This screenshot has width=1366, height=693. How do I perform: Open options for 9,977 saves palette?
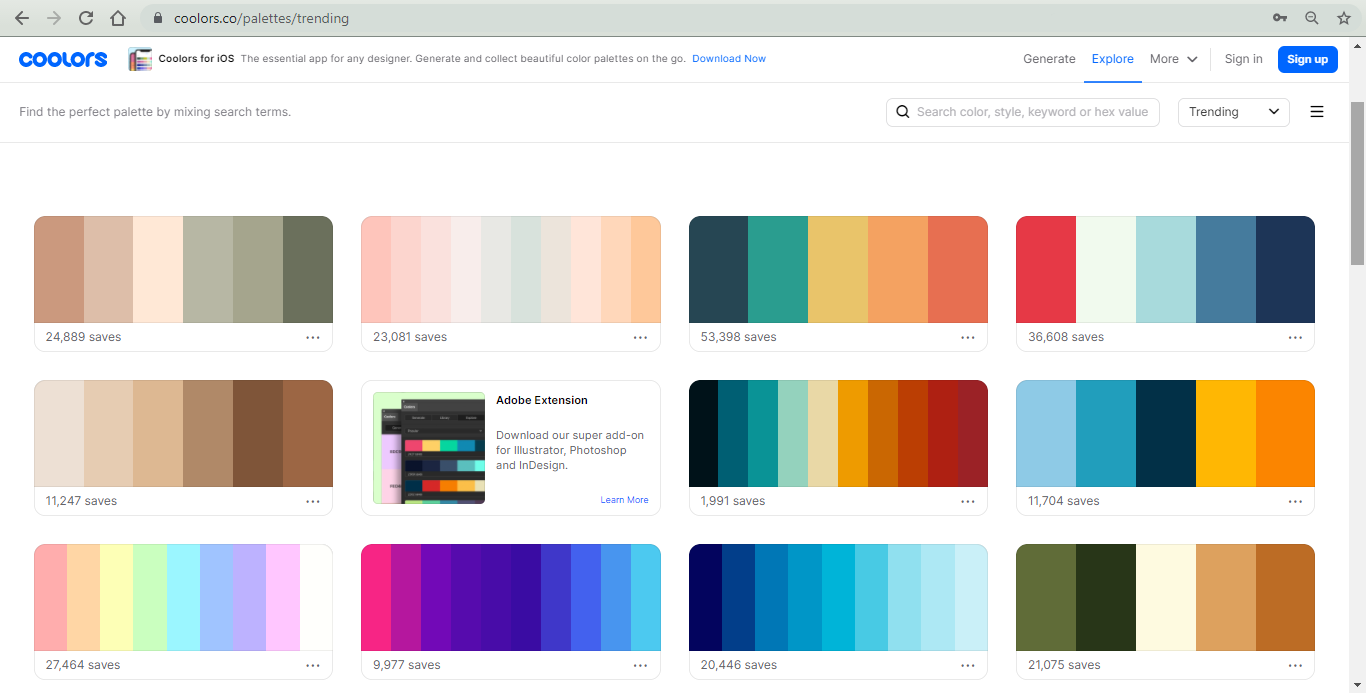640,665
